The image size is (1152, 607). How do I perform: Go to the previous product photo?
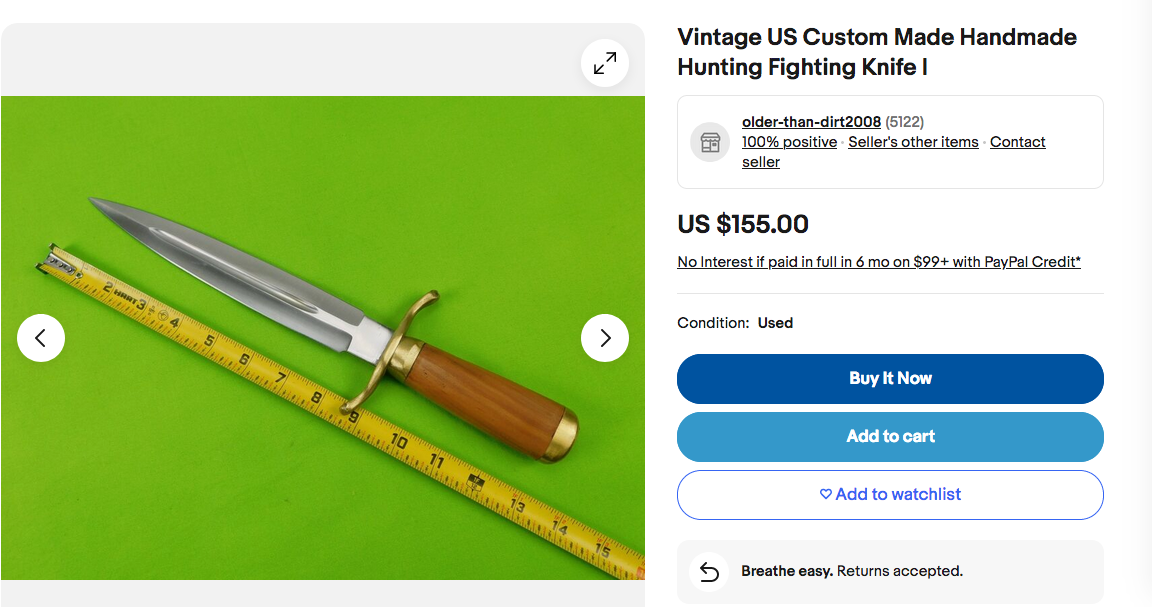pos(41,338)
